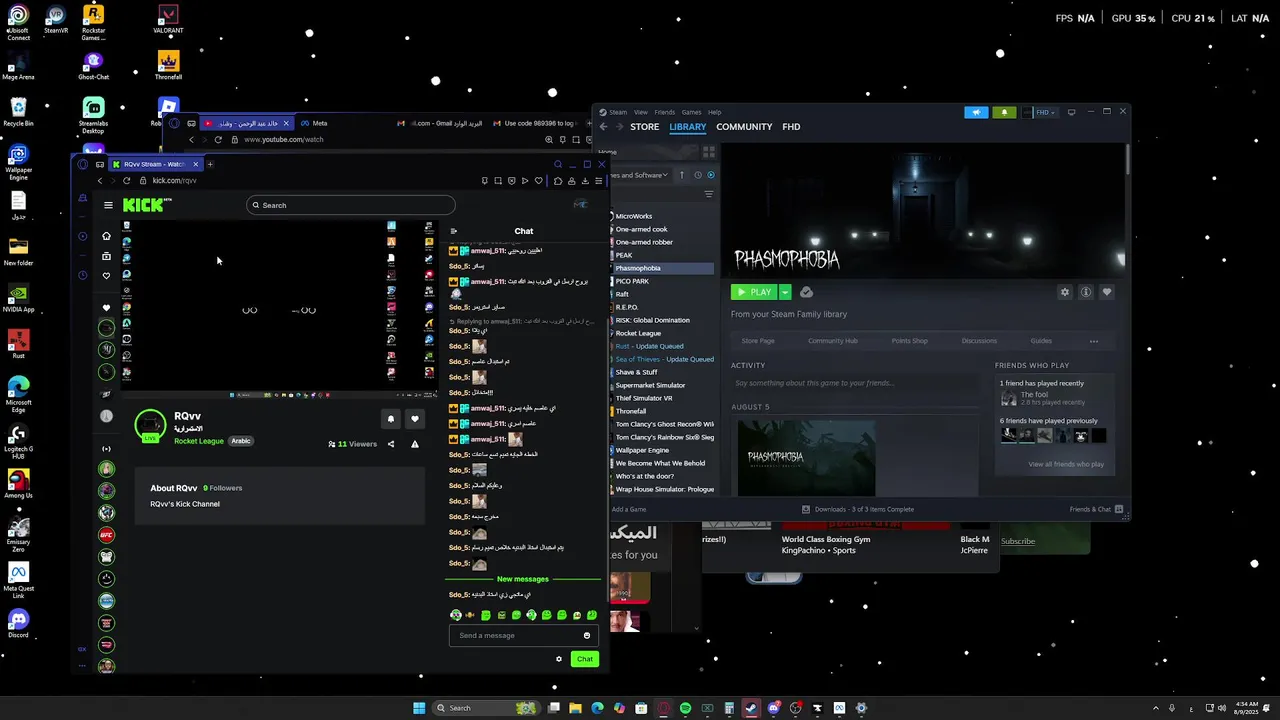1280x720 pixels.
Task: Reload the kick.com page
Action: pyautogui.click(x=126, y=180)
